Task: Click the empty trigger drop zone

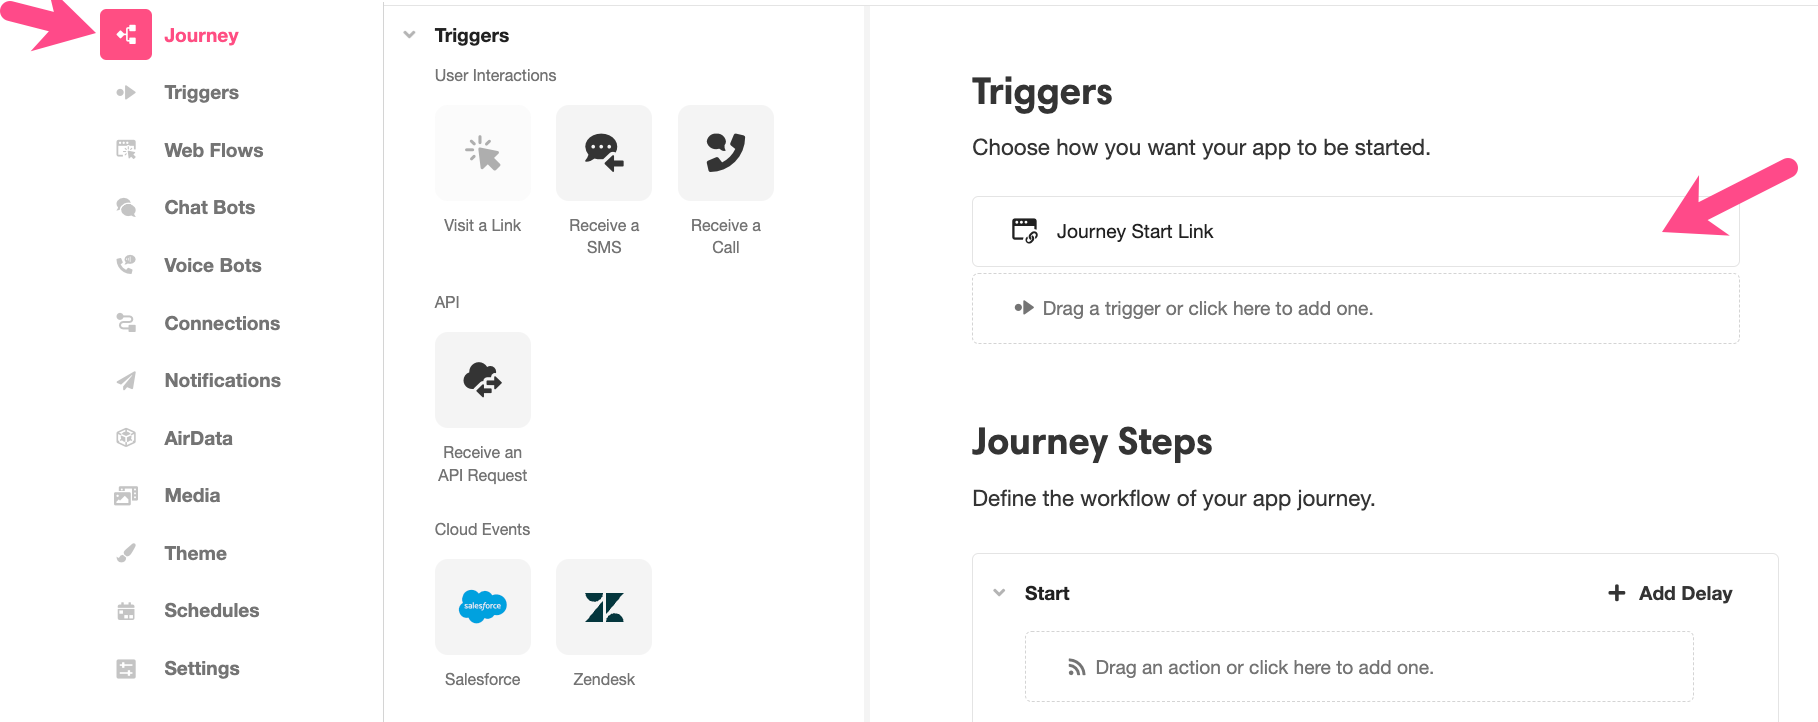Action: [x=1355, y=309]
